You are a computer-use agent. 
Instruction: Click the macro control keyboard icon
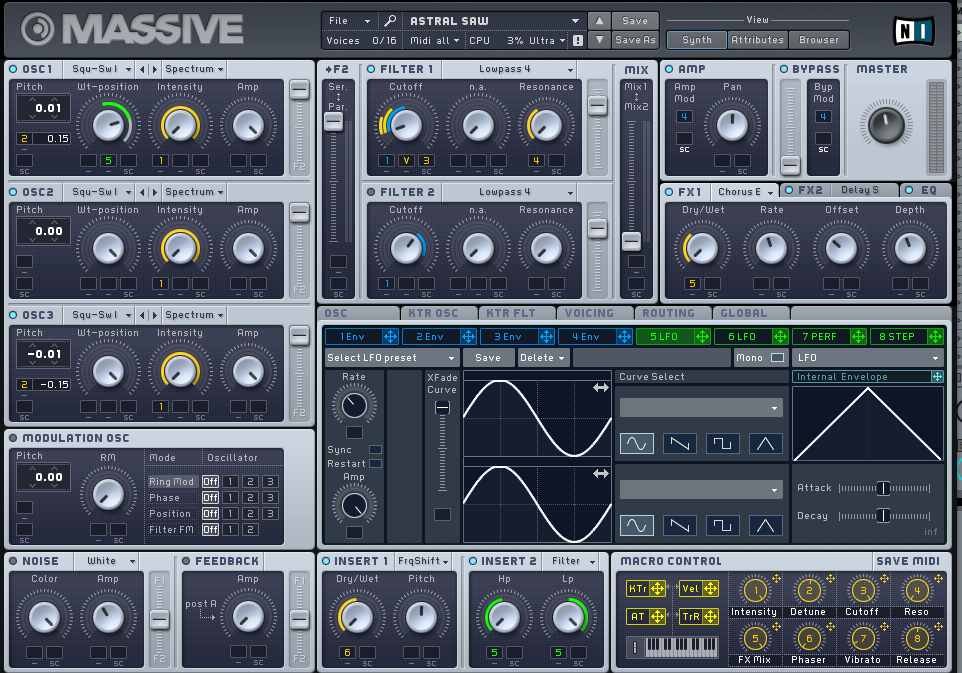[682, 646]
